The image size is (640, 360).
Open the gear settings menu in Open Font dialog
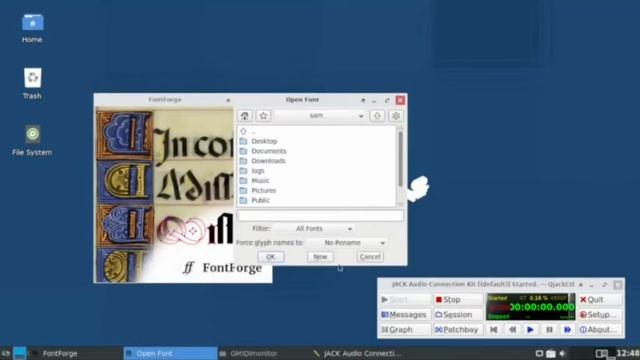click(x=396, y=116)
